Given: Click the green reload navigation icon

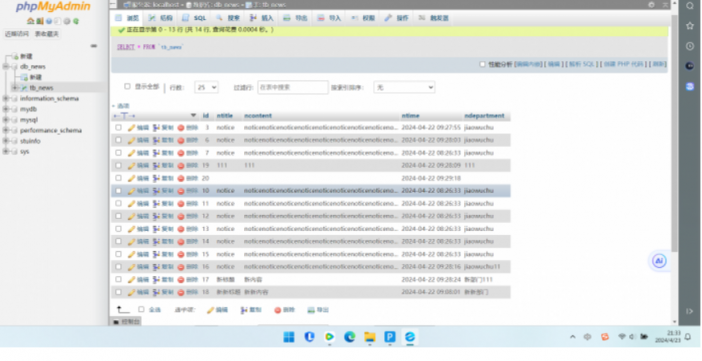Looking at the screenshot, I should (x=76, y=21).
